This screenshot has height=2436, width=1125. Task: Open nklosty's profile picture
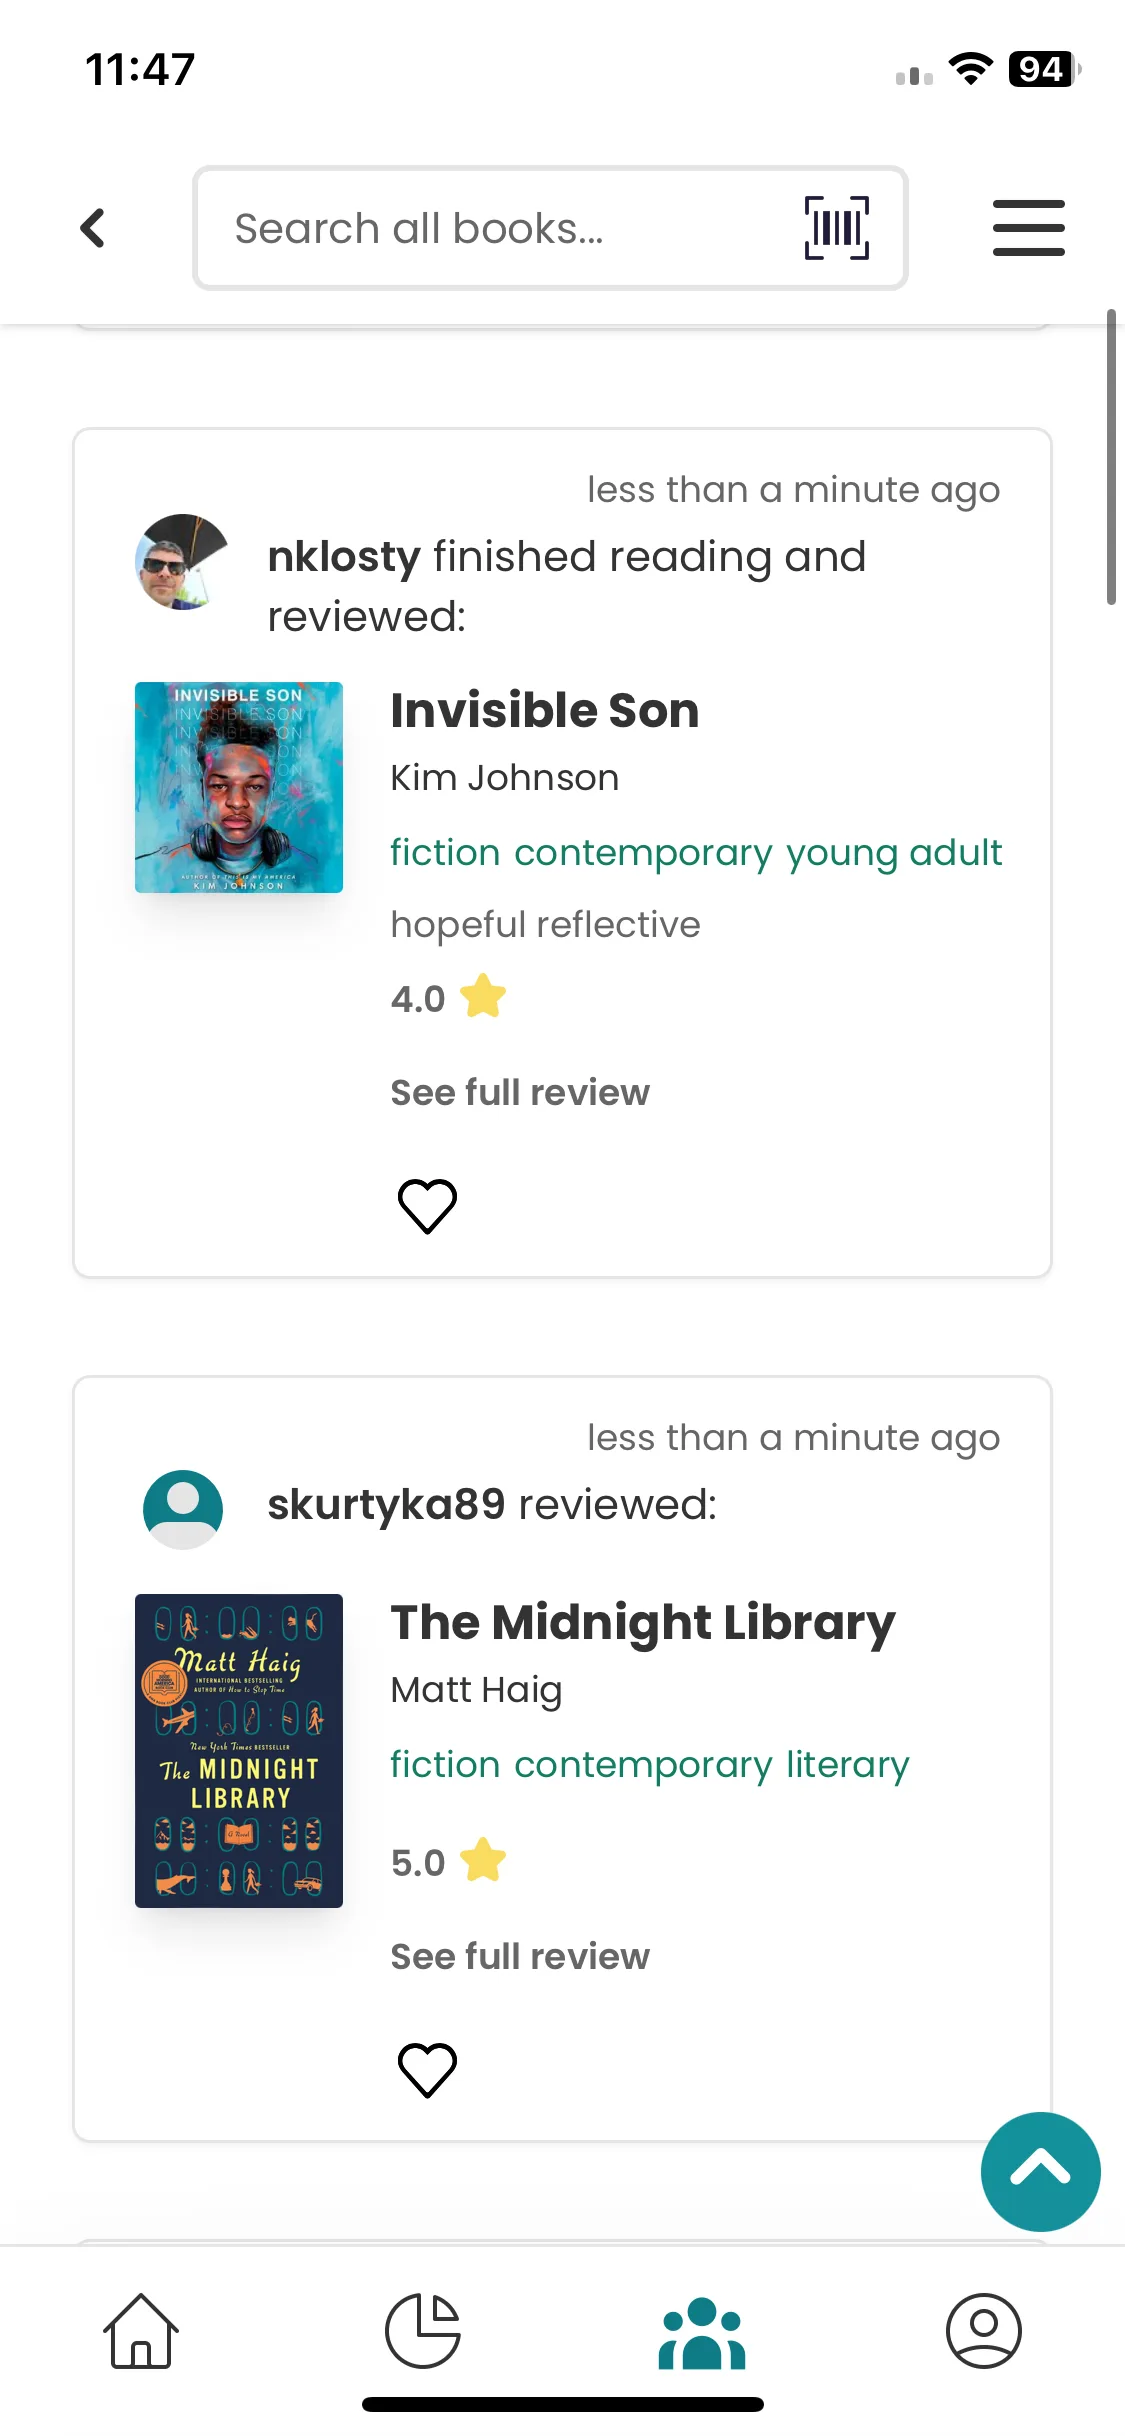pos(182,562)
